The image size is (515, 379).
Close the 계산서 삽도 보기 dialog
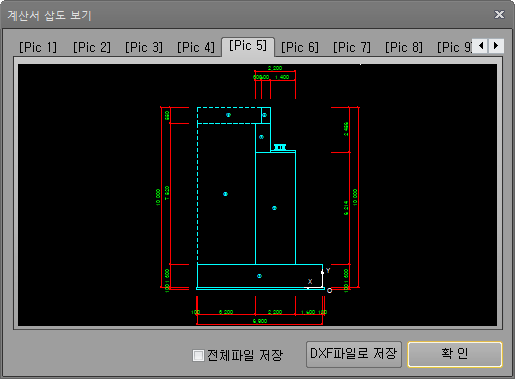point(499,14)
